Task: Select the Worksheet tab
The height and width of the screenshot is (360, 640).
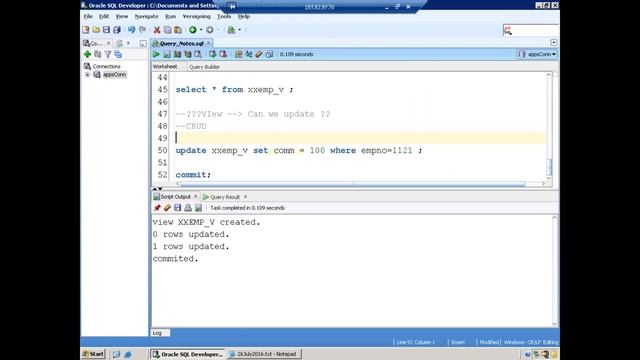Action: pyautogui.click(x=165, y=67)
